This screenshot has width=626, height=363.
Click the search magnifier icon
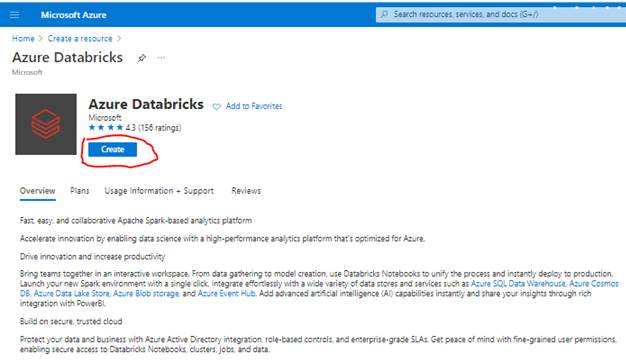(384, 14)
